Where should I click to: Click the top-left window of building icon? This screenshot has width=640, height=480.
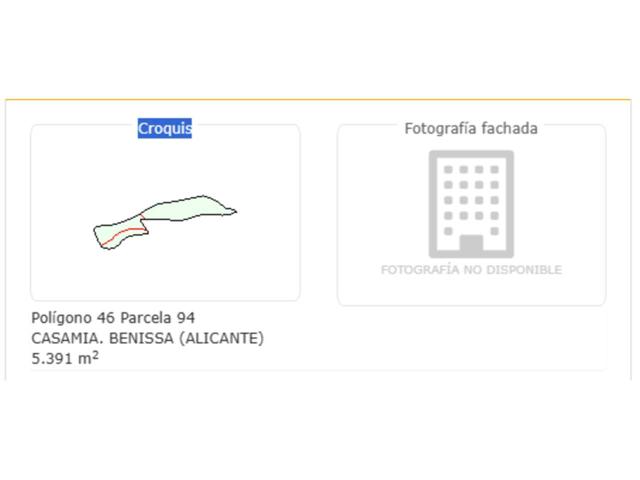(x=448, y=169)
